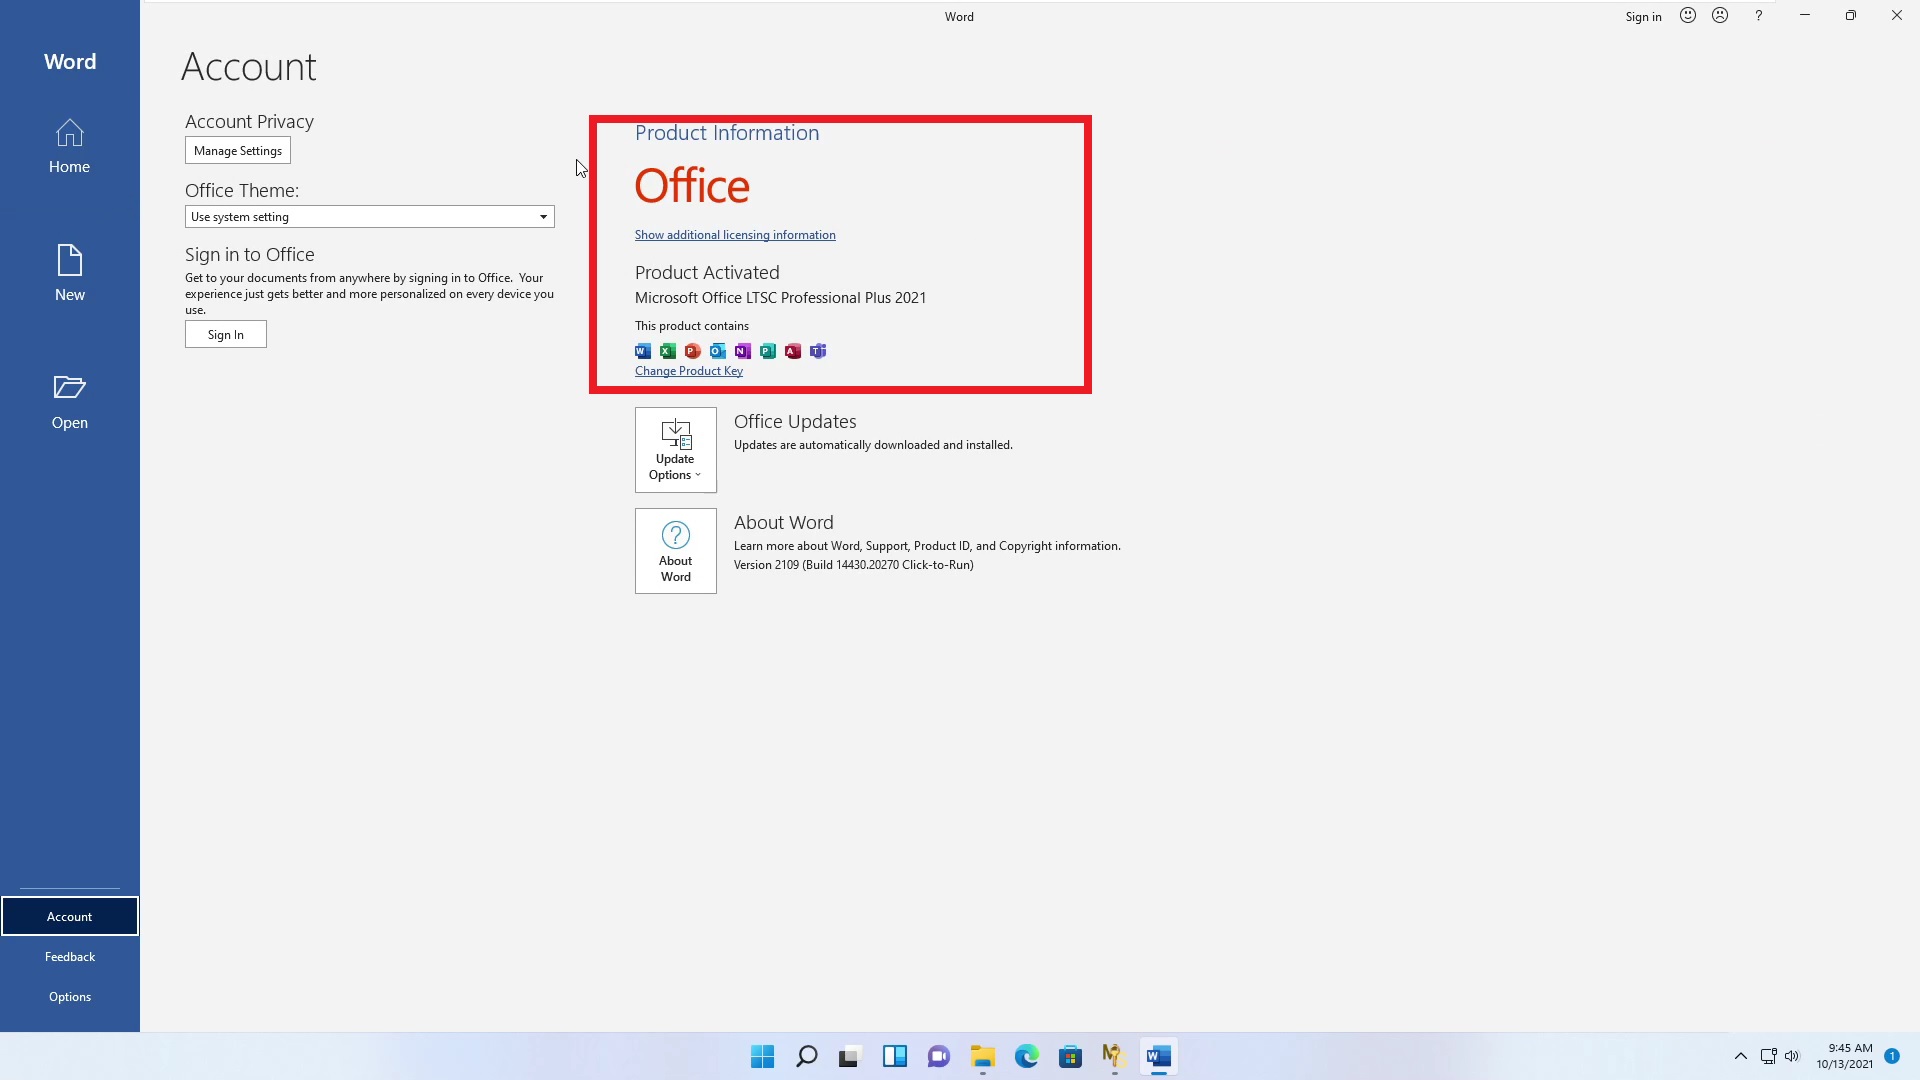1920x1080 pixels.
Task: Open File Explorer from the taskbar
Action: tap(982, 1057)
